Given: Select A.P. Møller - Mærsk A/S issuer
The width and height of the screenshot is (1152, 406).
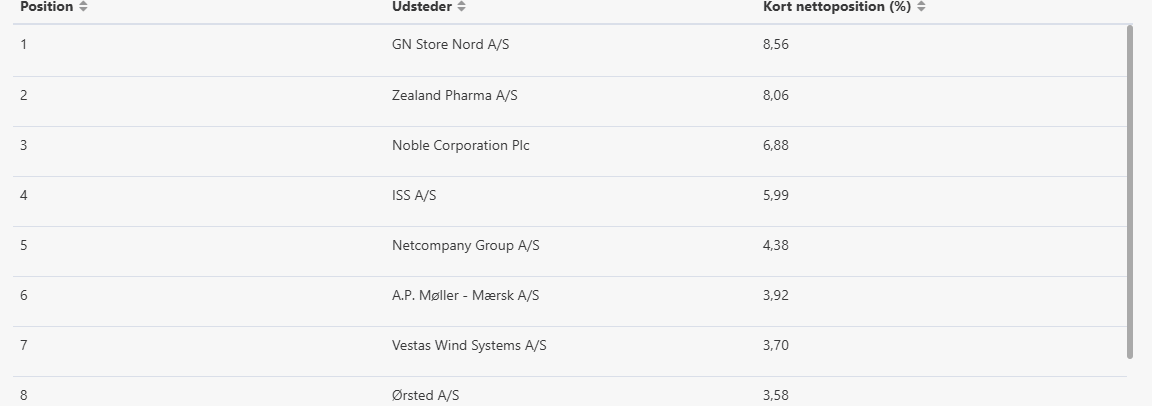Looking at the screenshot, I should pyautogui.click(x=466, y=295).
